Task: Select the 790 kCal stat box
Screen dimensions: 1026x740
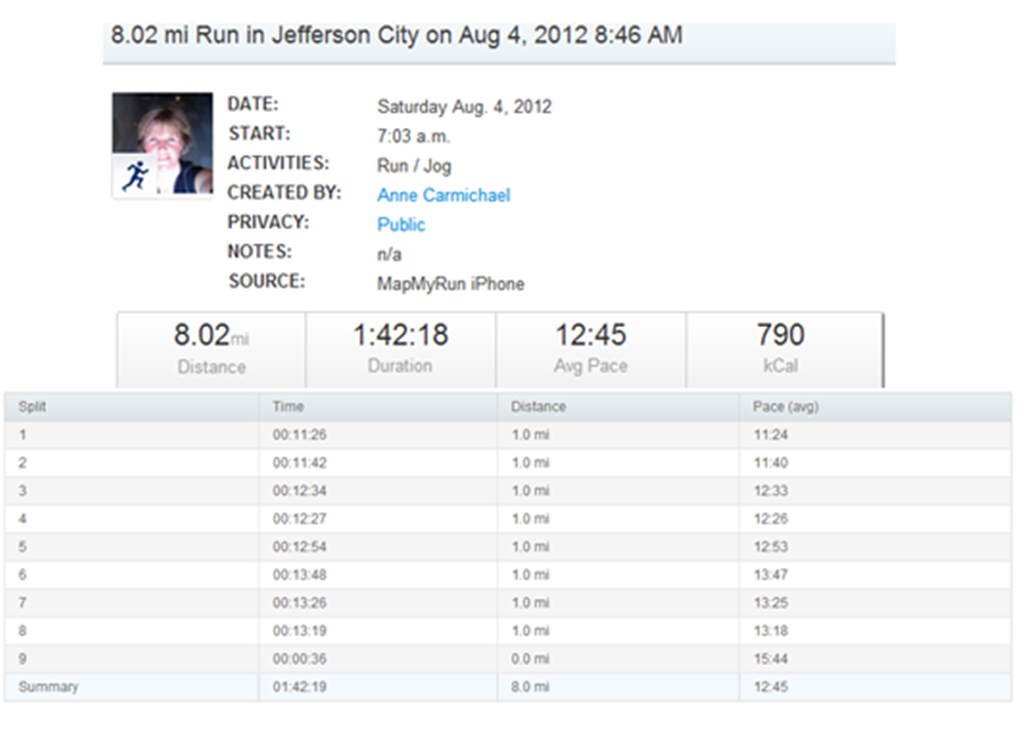Action: click(x=781, y=349)
